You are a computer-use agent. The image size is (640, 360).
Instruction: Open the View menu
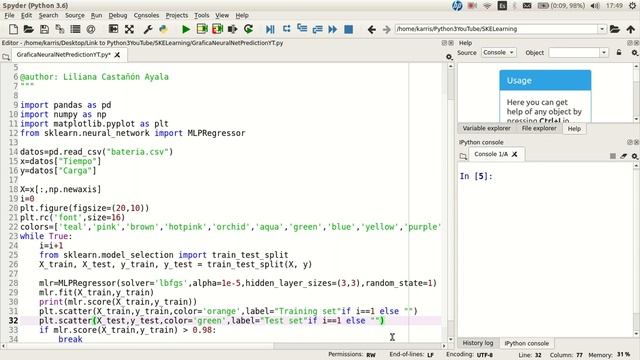click(x=222, y=15)
